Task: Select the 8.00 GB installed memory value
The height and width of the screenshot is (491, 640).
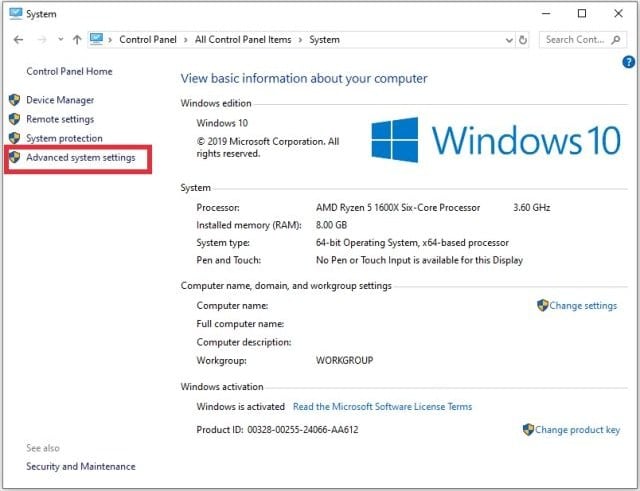Action: [x=331, y=225]
